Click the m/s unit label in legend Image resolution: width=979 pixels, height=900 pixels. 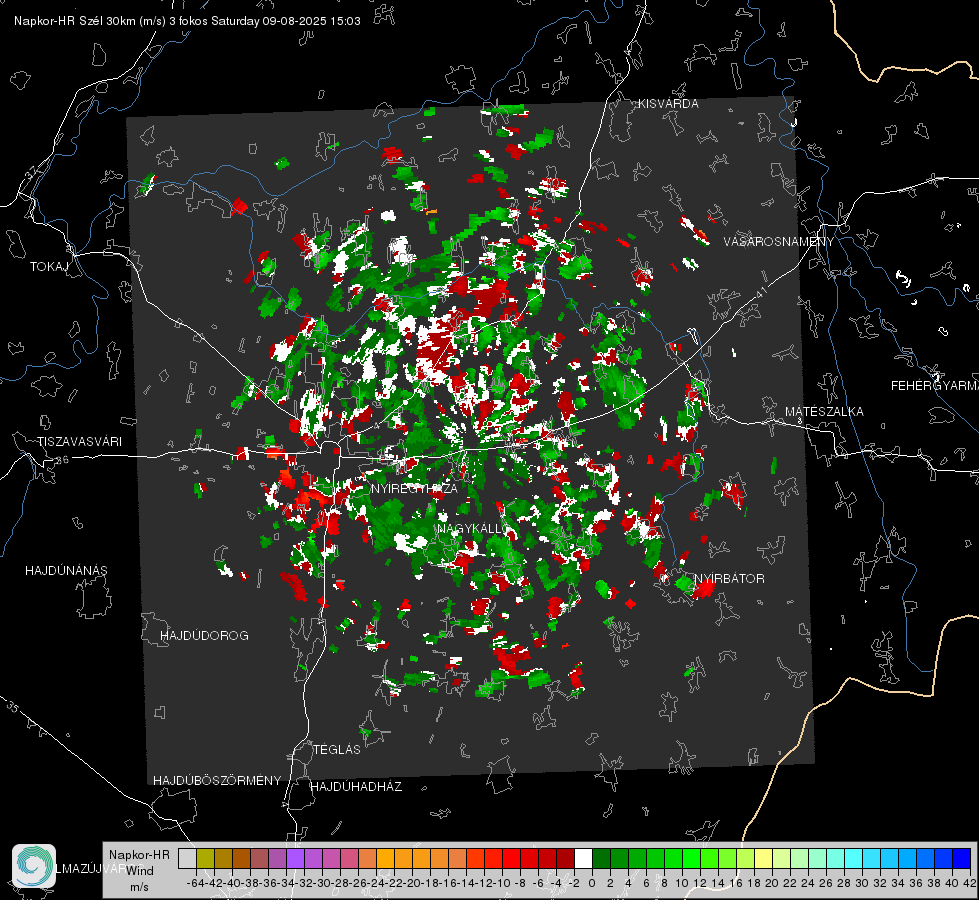coord(139,887)
